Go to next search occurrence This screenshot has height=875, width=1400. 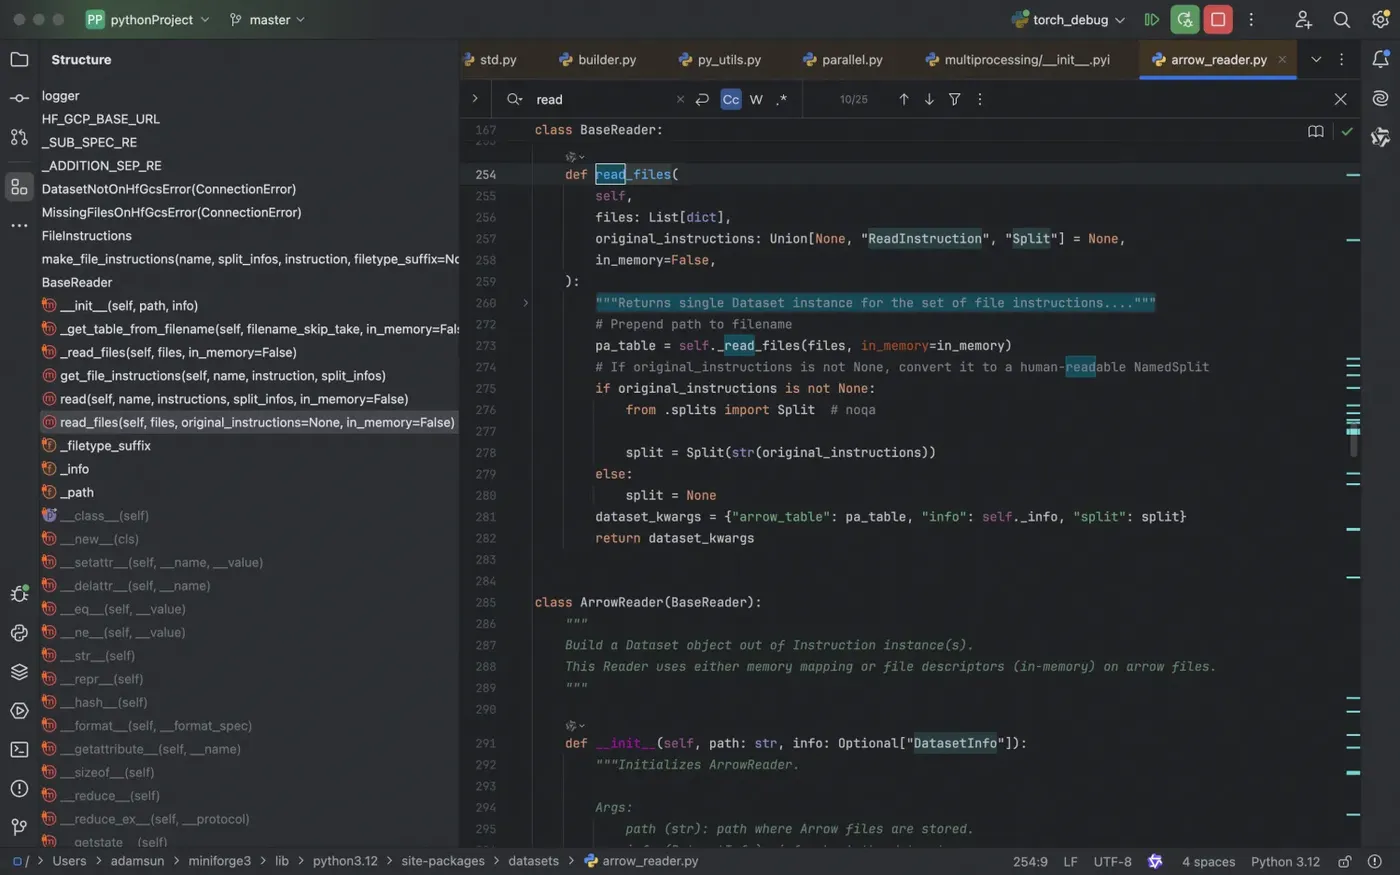click(x=929, y=99)
